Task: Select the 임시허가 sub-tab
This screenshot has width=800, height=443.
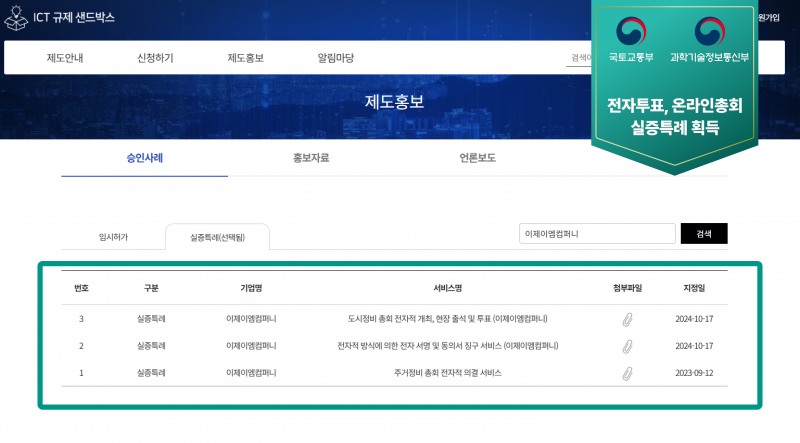Action: coord(113,237)
